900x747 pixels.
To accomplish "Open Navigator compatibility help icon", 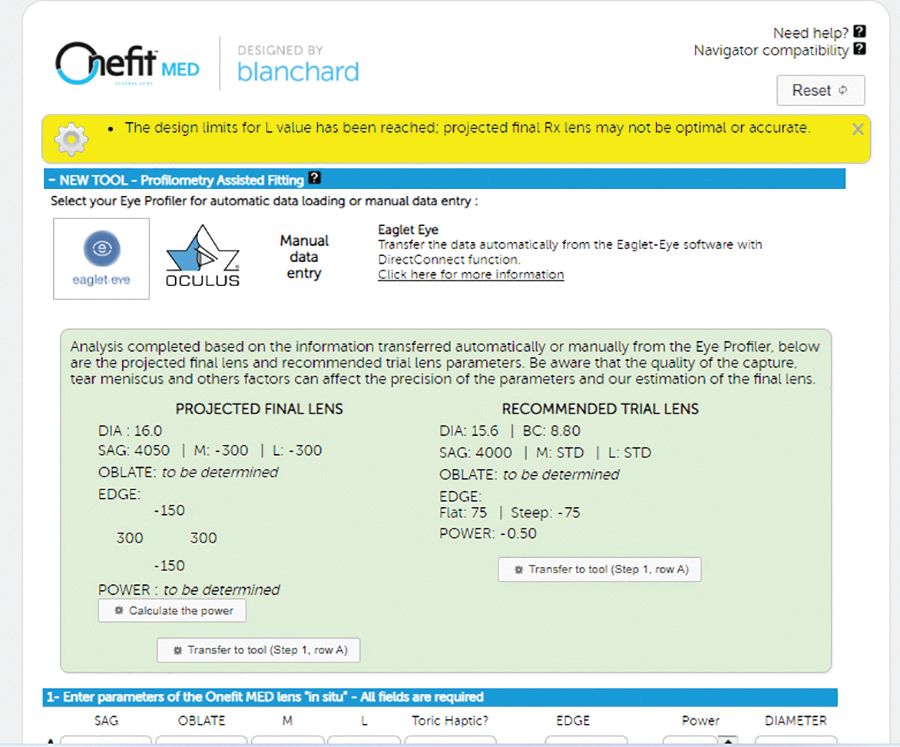I will [859, 49].
